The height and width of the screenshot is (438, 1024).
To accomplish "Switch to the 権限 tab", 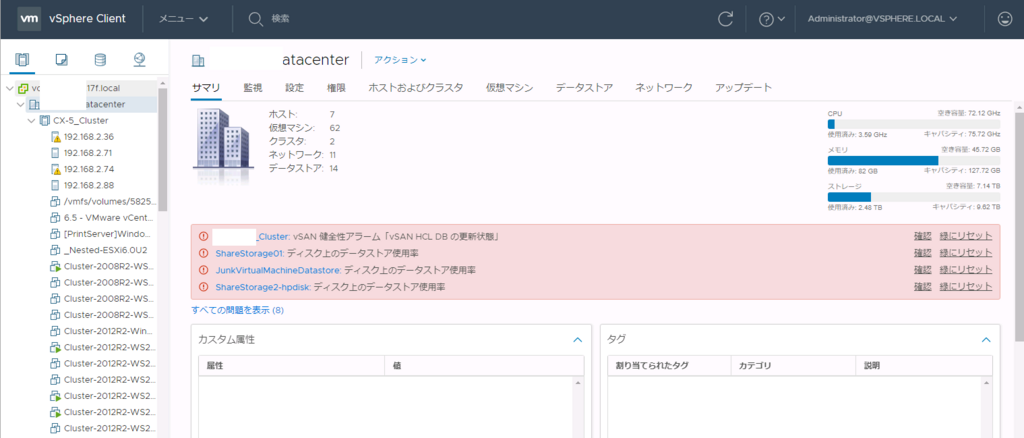I will [336, 87].
